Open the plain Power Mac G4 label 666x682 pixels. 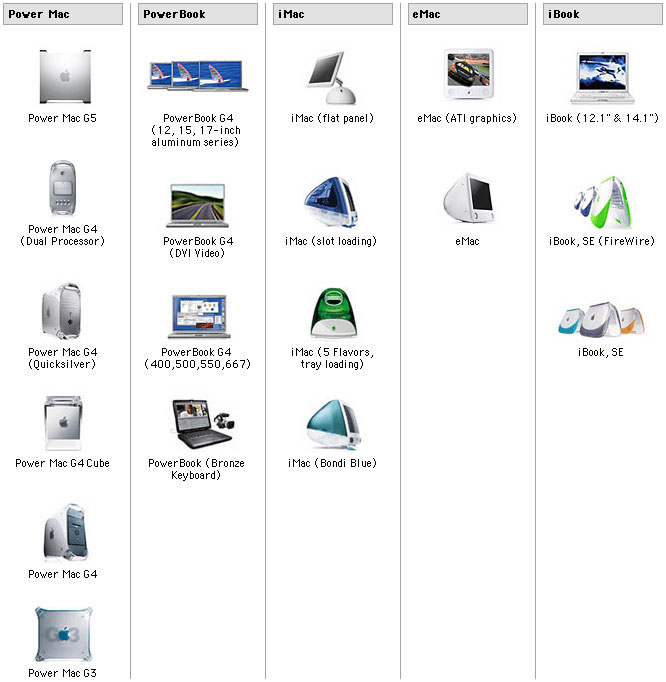[63, 574]
